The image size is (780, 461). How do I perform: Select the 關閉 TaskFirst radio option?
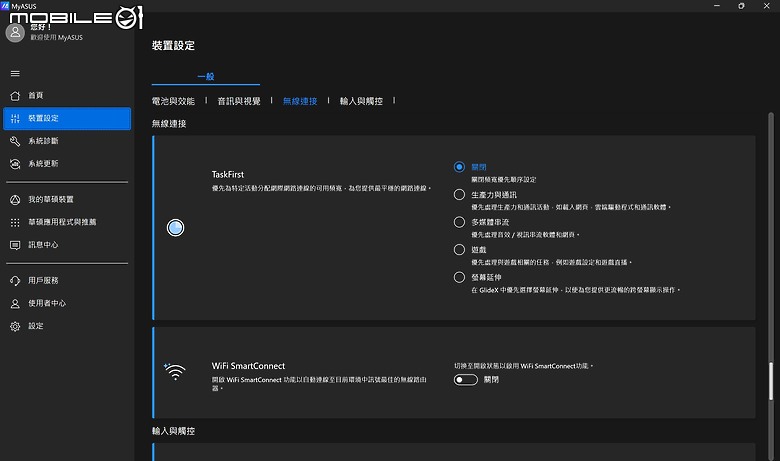[459, 167]
